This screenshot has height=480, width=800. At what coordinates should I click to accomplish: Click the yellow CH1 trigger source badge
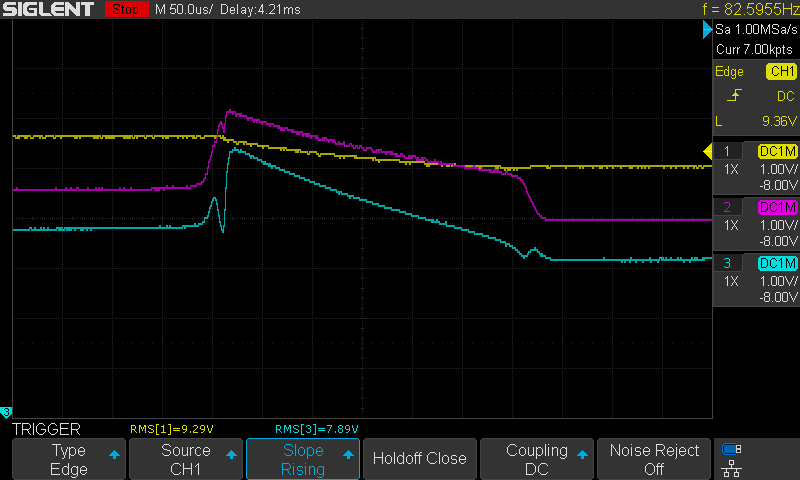782,71
